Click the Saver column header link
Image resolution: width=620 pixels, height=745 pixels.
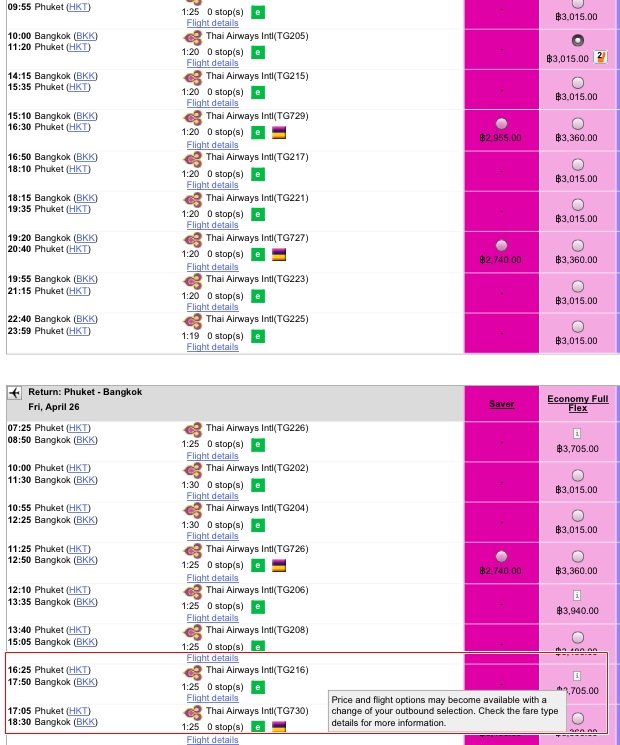501,404
